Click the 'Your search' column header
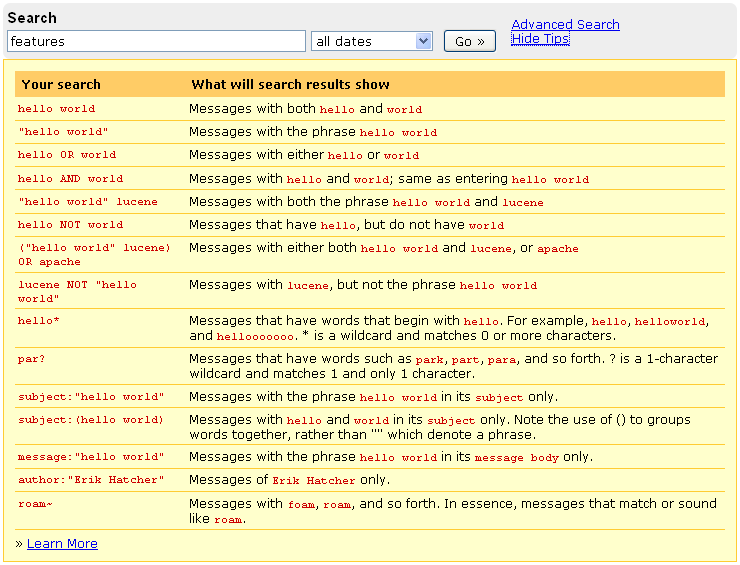Screen dimensions: 740x565 [x=61, y=84]
